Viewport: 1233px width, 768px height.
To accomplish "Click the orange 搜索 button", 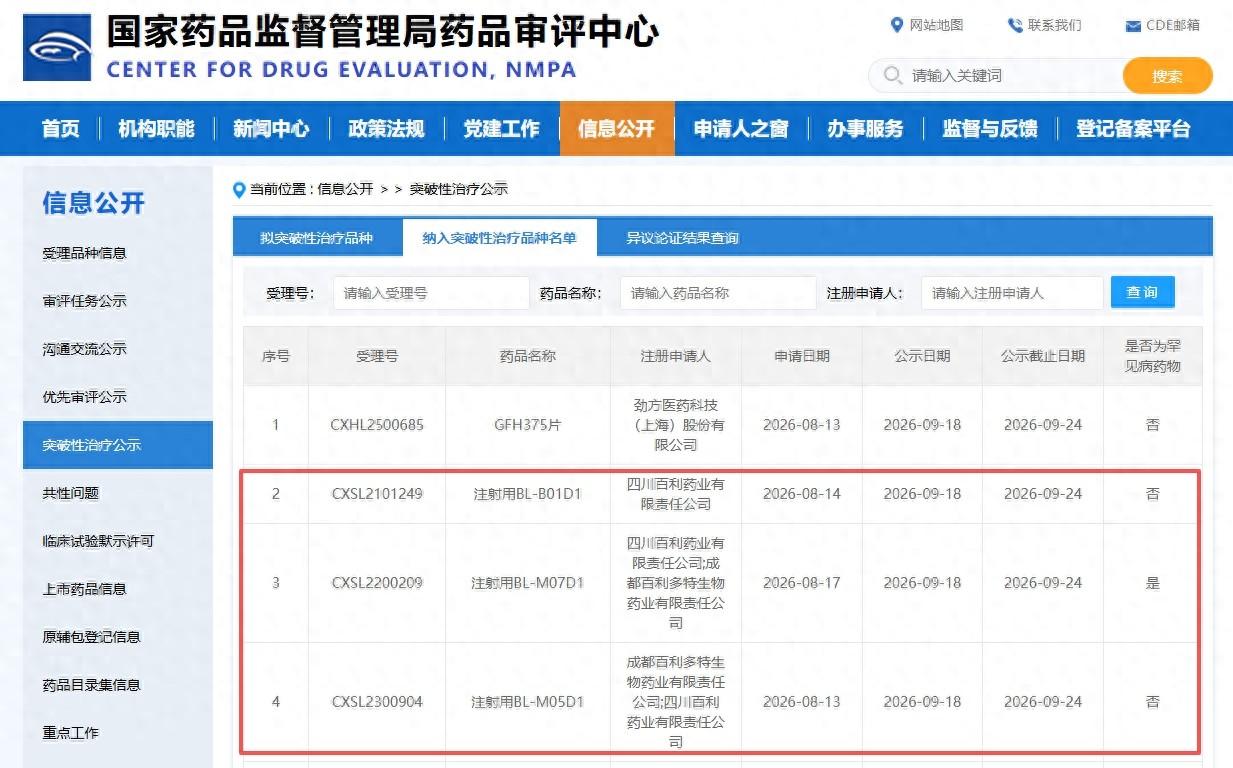I will pos(1167,76).
